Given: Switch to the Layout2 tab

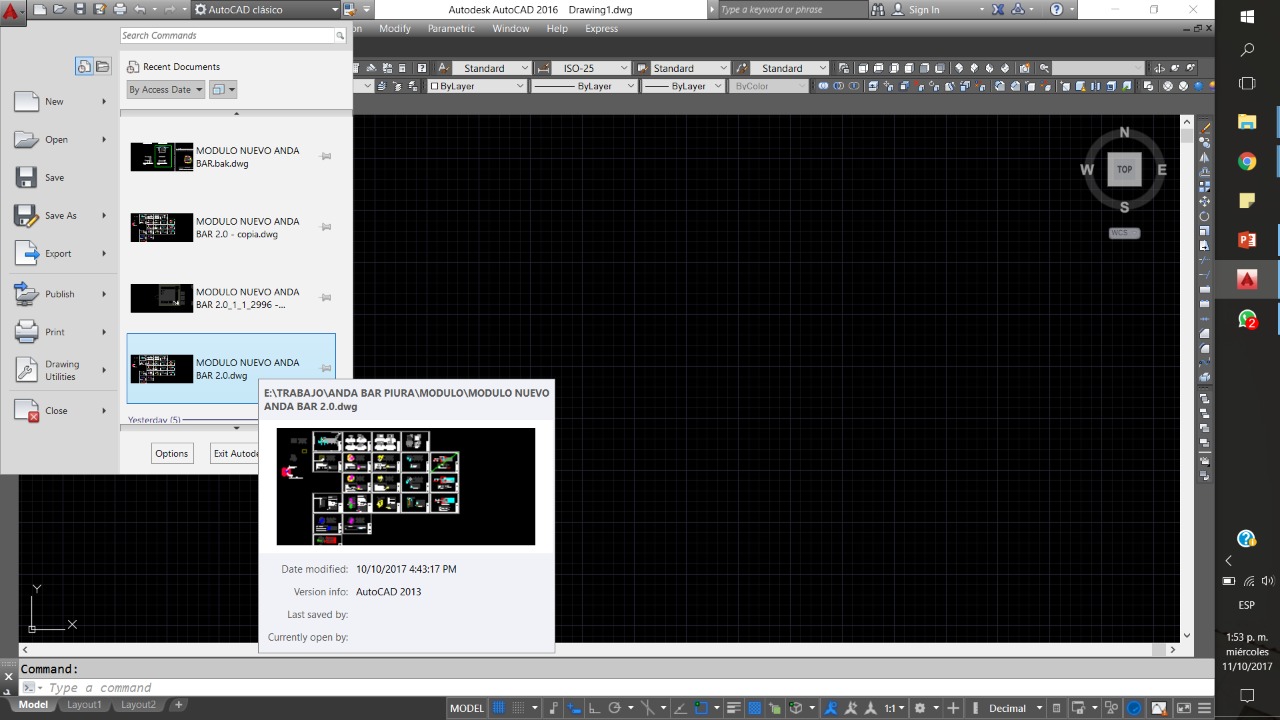Looking at the screenshot, I should (138, 705).
